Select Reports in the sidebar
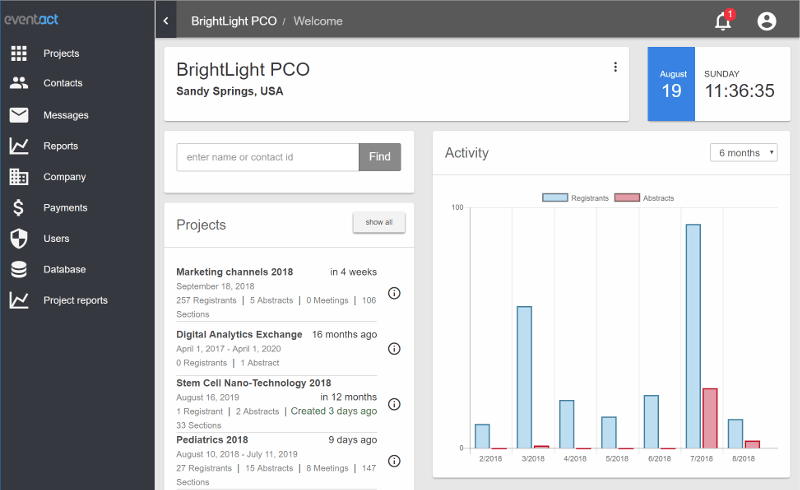 pos(61,146)
